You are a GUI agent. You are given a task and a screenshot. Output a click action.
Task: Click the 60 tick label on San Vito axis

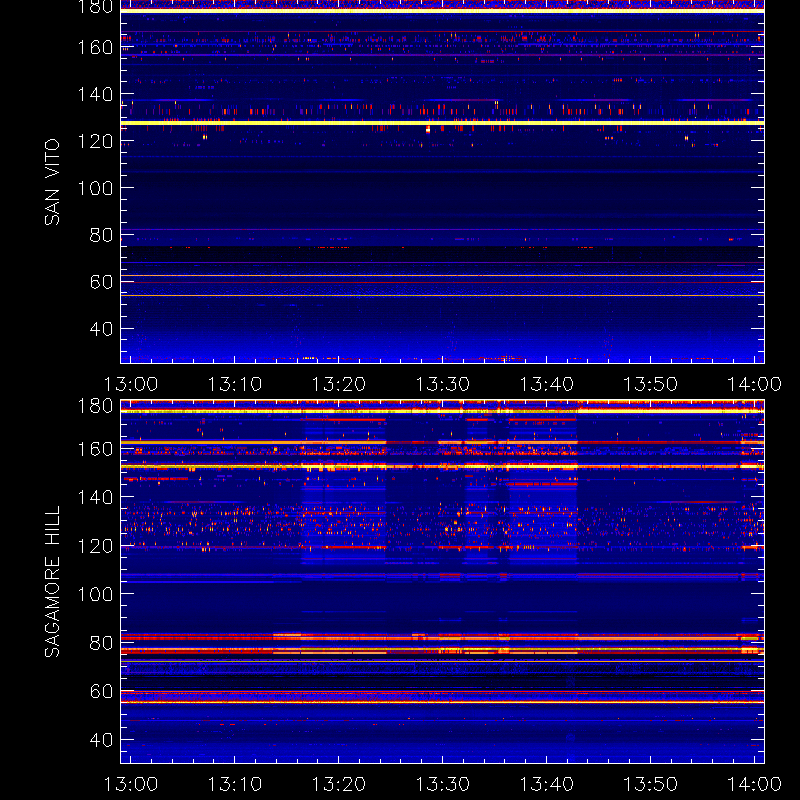[102, 282]
